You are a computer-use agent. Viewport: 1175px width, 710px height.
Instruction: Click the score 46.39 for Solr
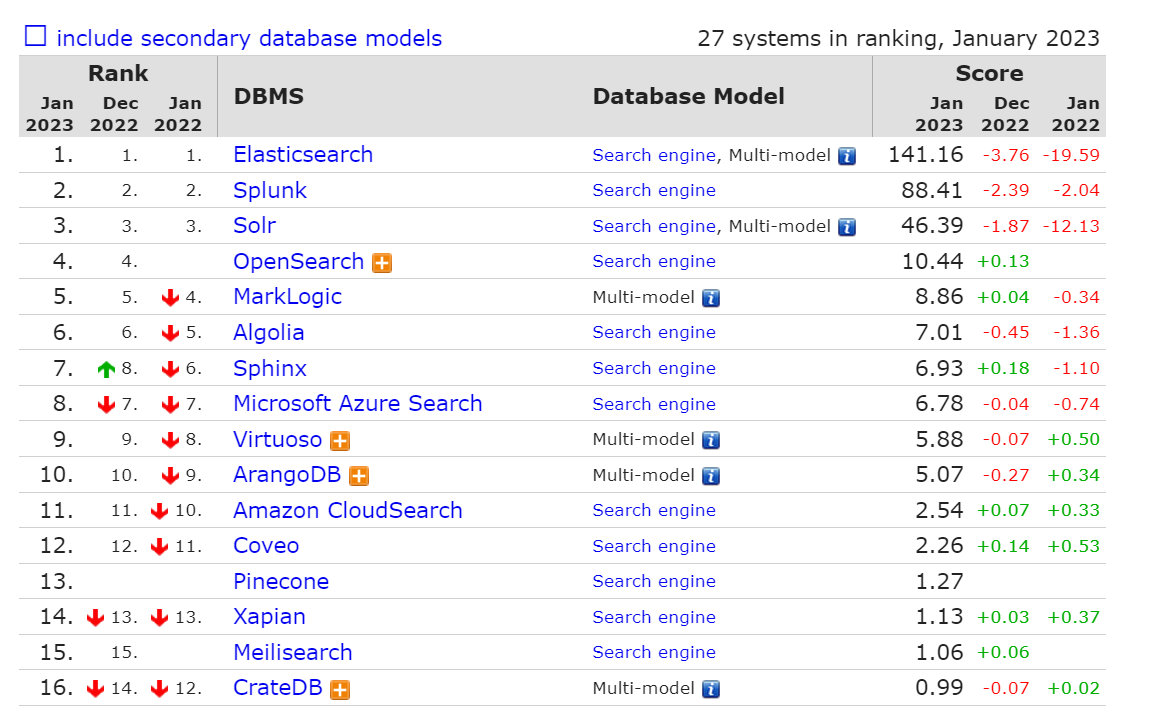click(932, 226)
